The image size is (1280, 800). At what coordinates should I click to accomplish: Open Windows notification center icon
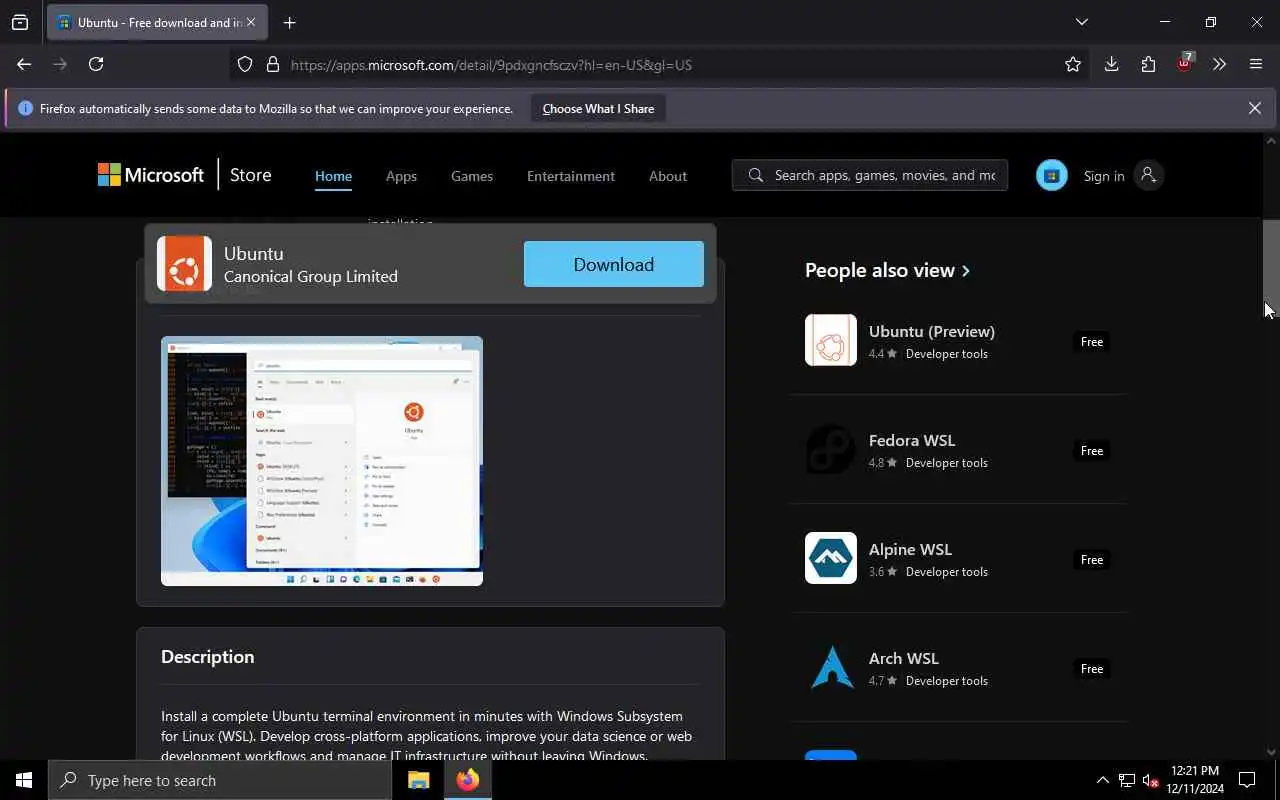pyautogui.click(x=1247, y=780)
